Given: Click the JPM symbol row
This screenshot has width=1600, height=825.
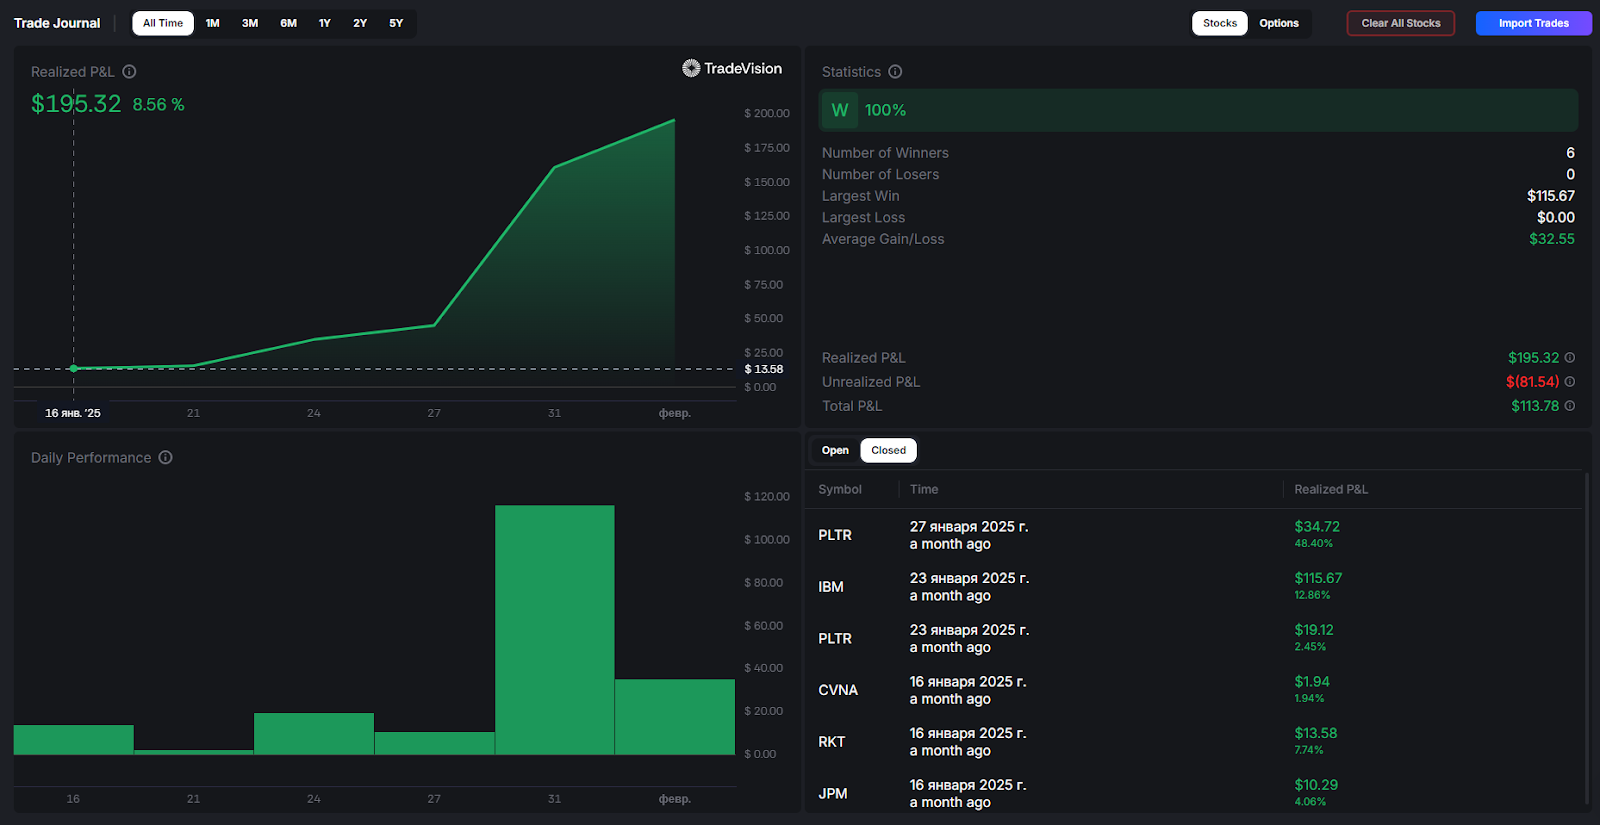Looking at the screenshot, I should pyautogui.click(x=1195, y=793).
